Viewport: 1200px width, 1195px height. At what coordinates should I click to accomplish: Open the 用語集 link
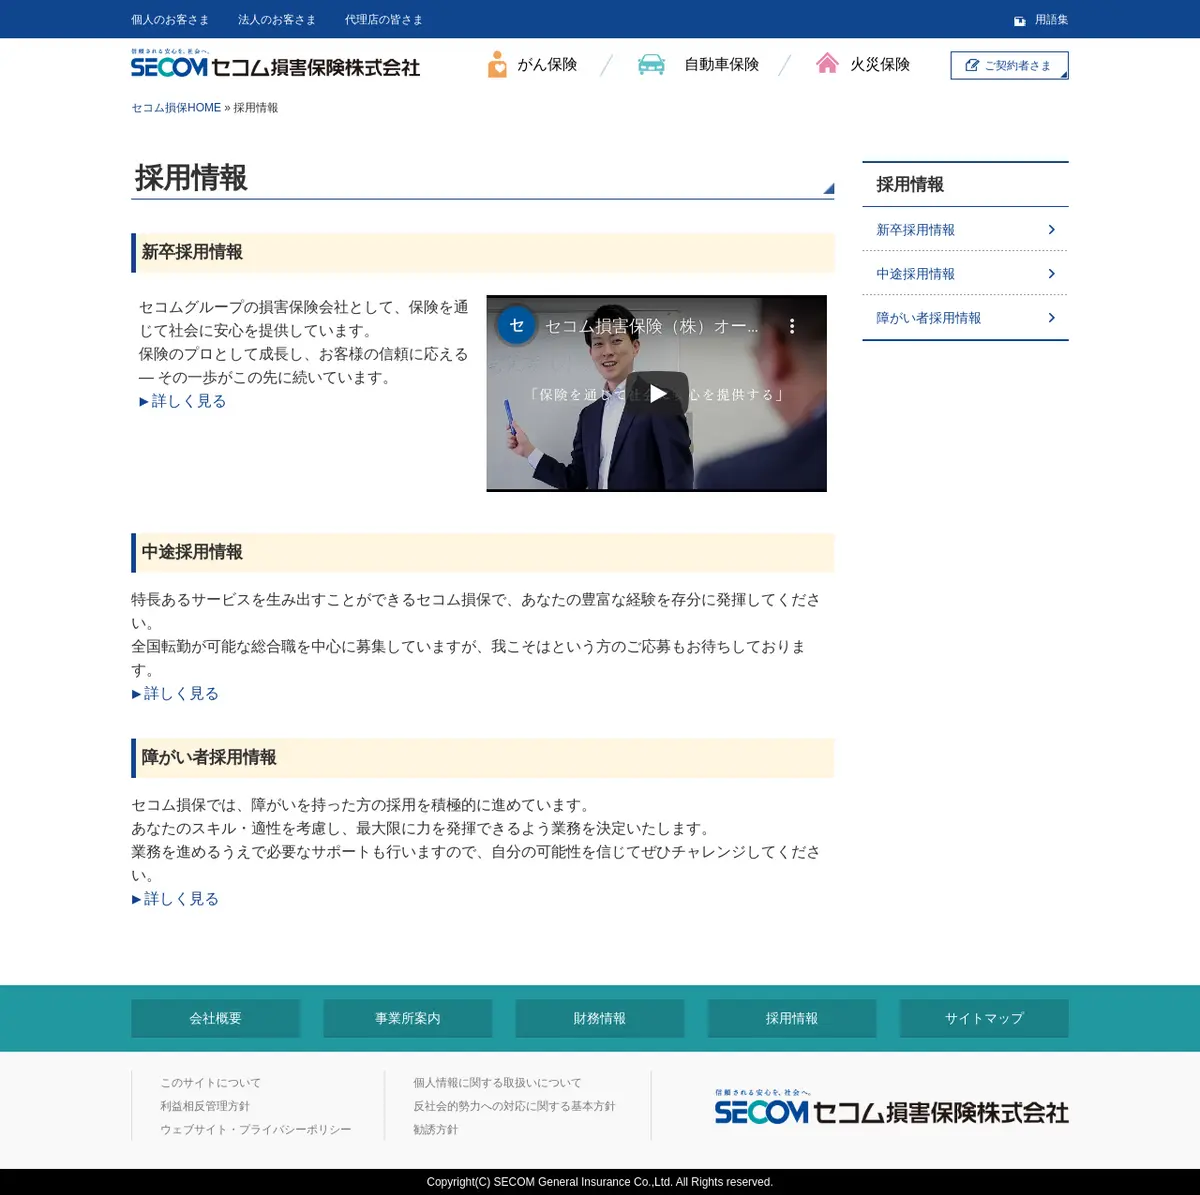1051,20
